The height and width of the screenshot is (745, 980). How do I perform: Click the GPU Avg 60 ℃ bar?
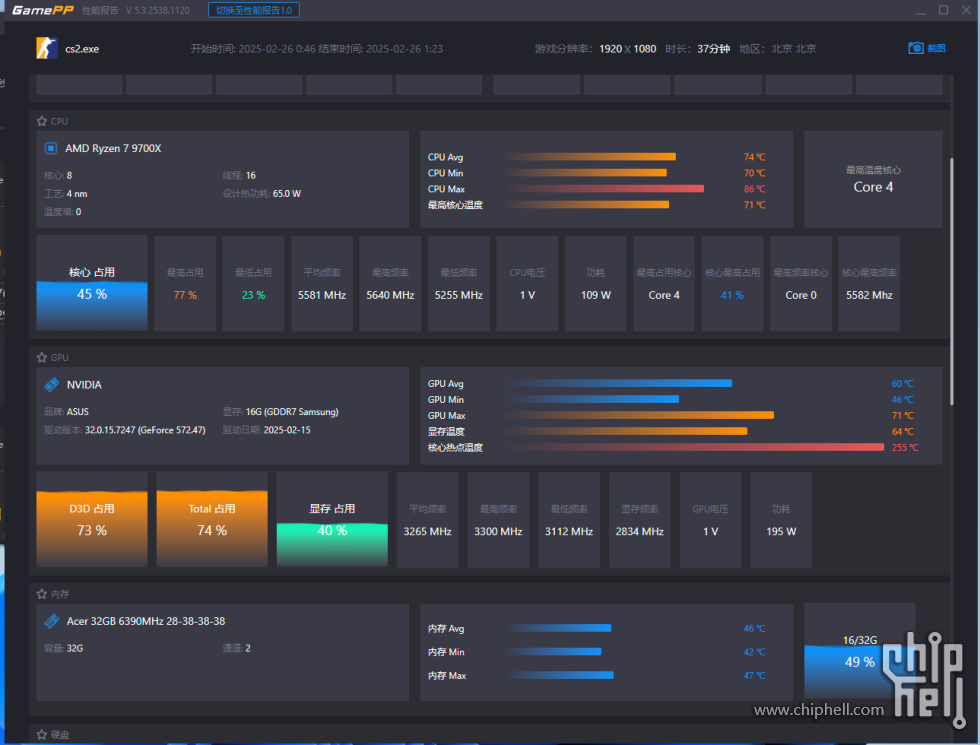(619, 383)
